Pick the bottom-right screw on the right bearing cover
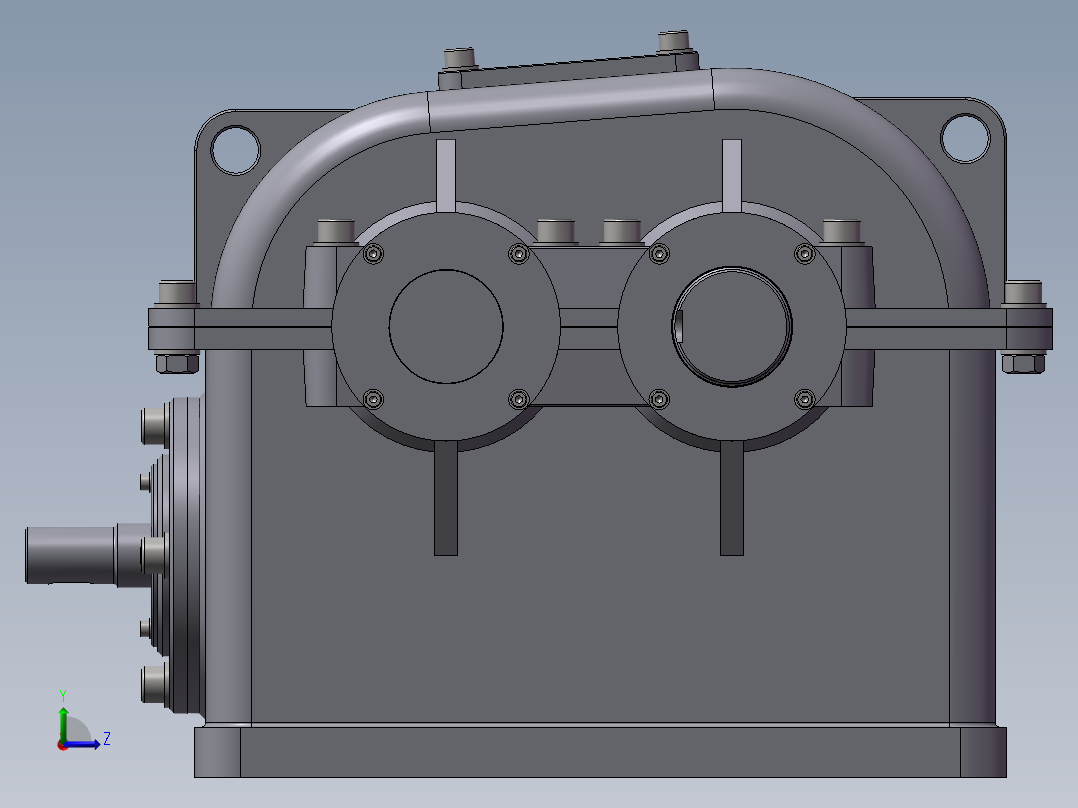 coord(804,400)
